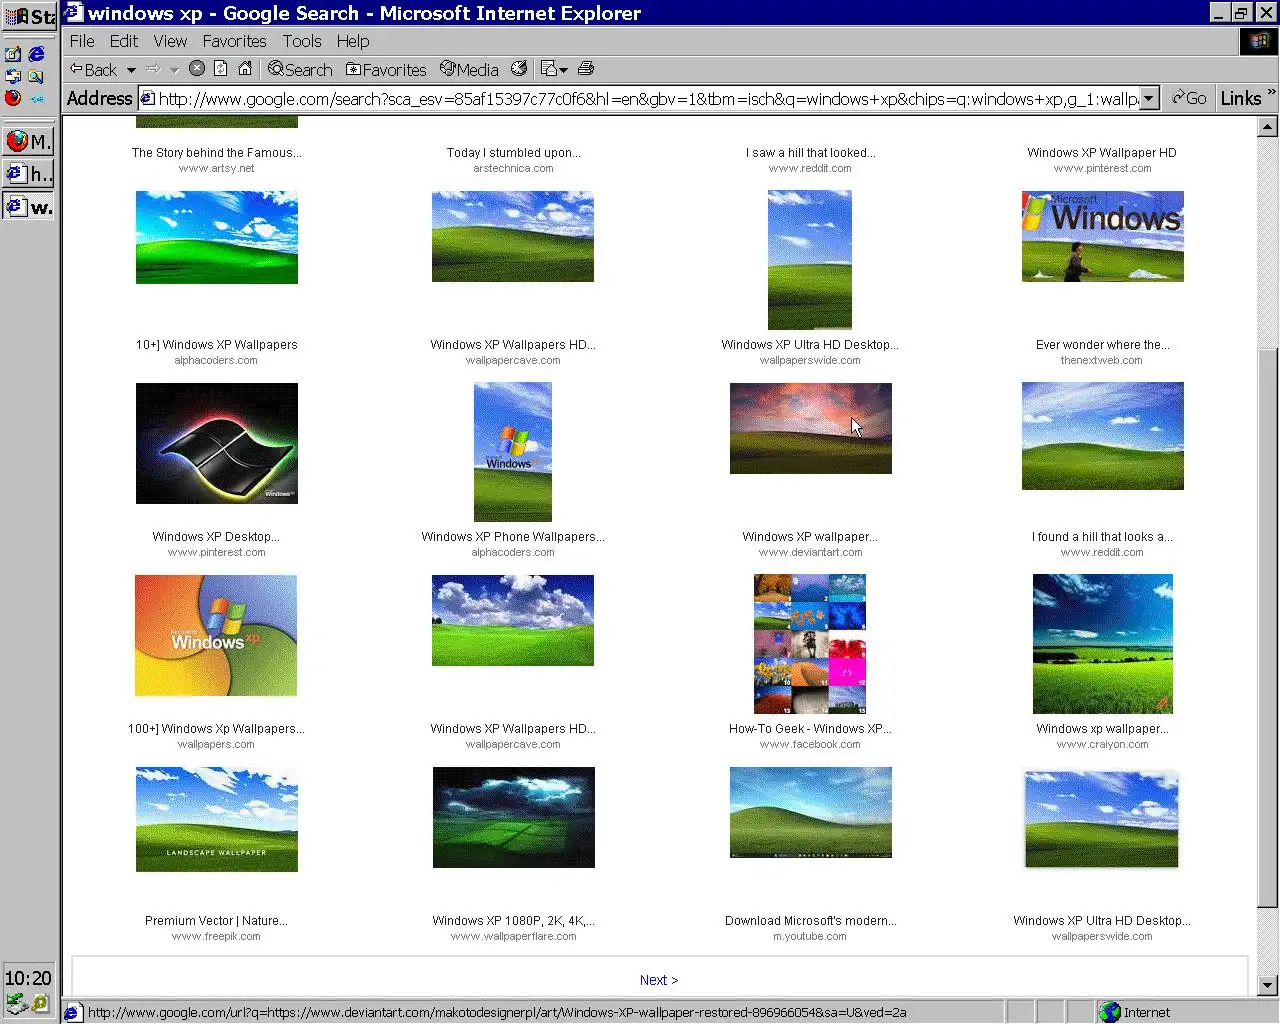Click the History toolbar icon
1280x1024 pixels.
[519, 68]
